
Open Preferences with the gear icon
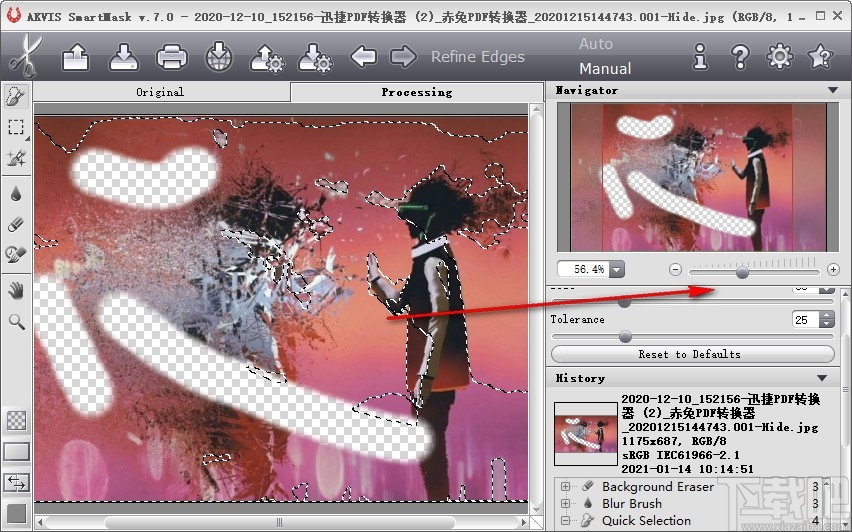pyautogui.click(x=780, y=56)
